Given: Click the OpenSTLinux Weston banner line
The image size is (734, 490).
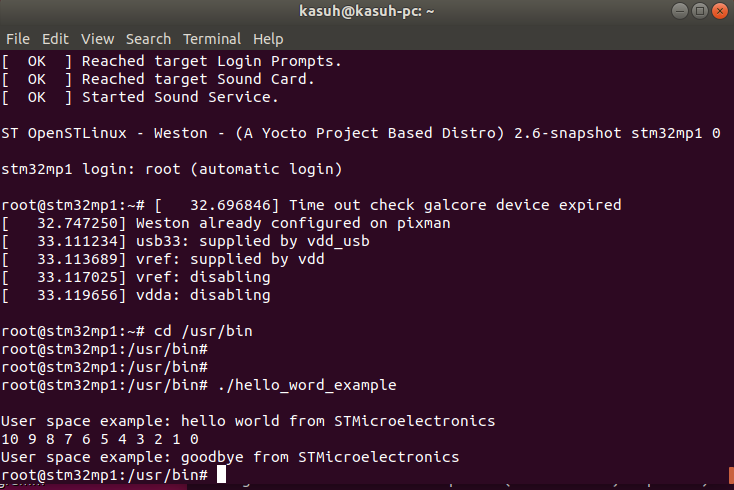Looking at the screenshot, I should click(361, 133).
